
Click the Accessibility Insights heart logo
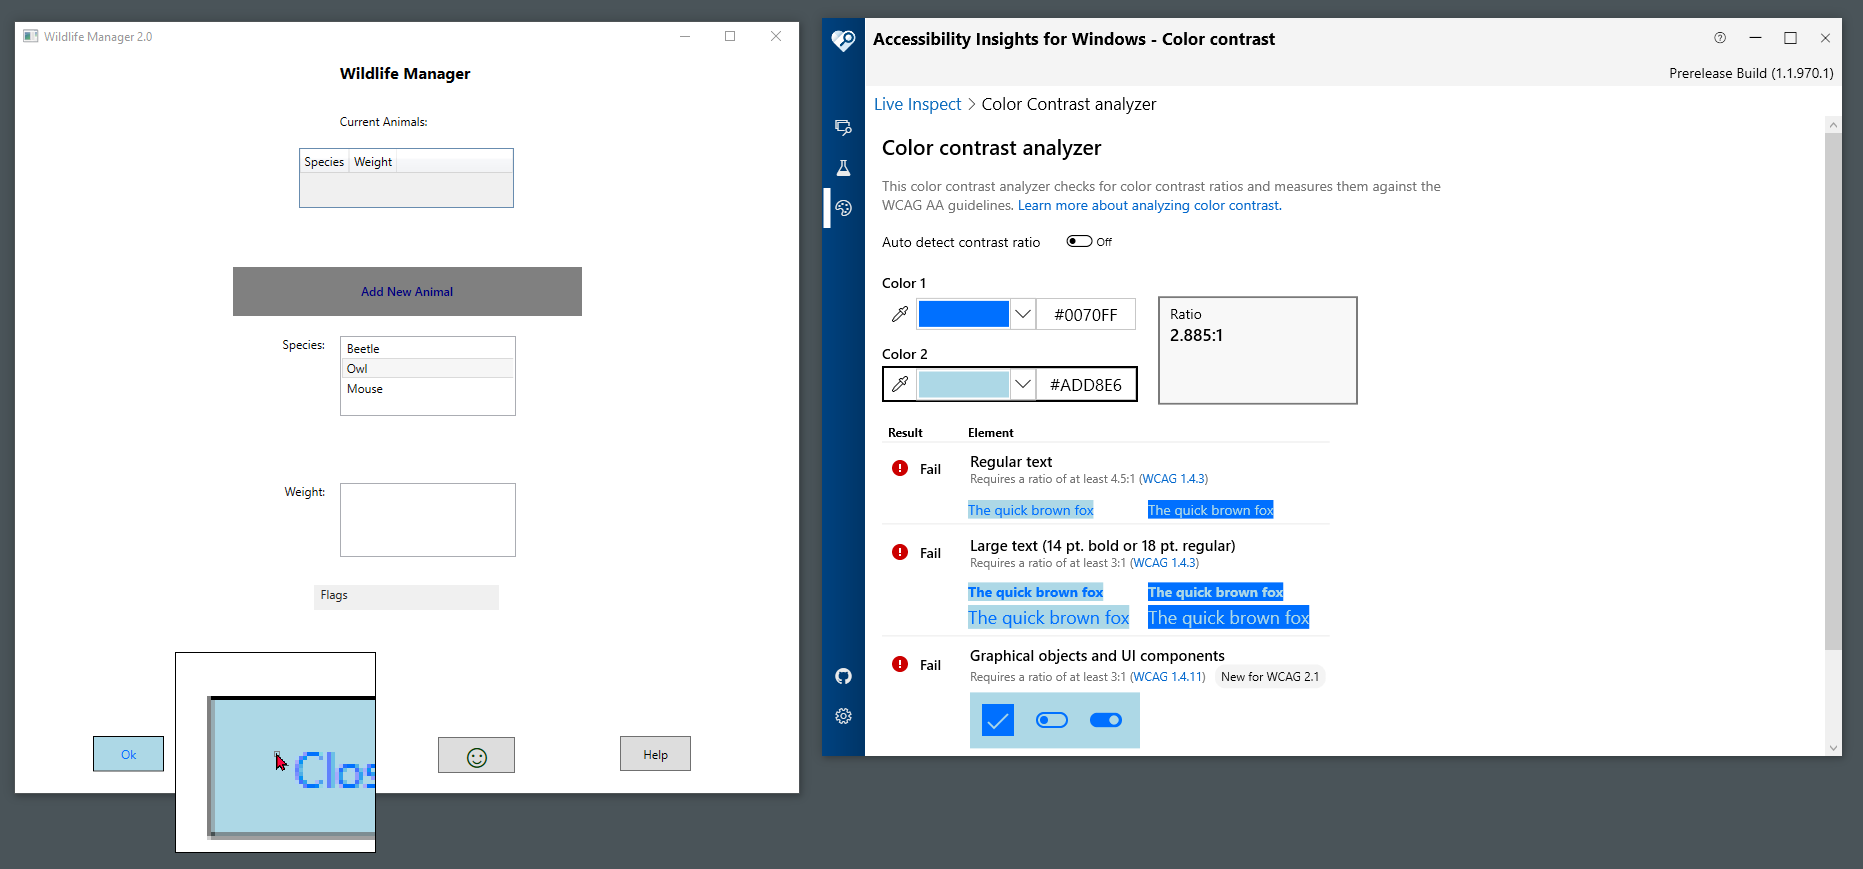click(x=843, y=40)
